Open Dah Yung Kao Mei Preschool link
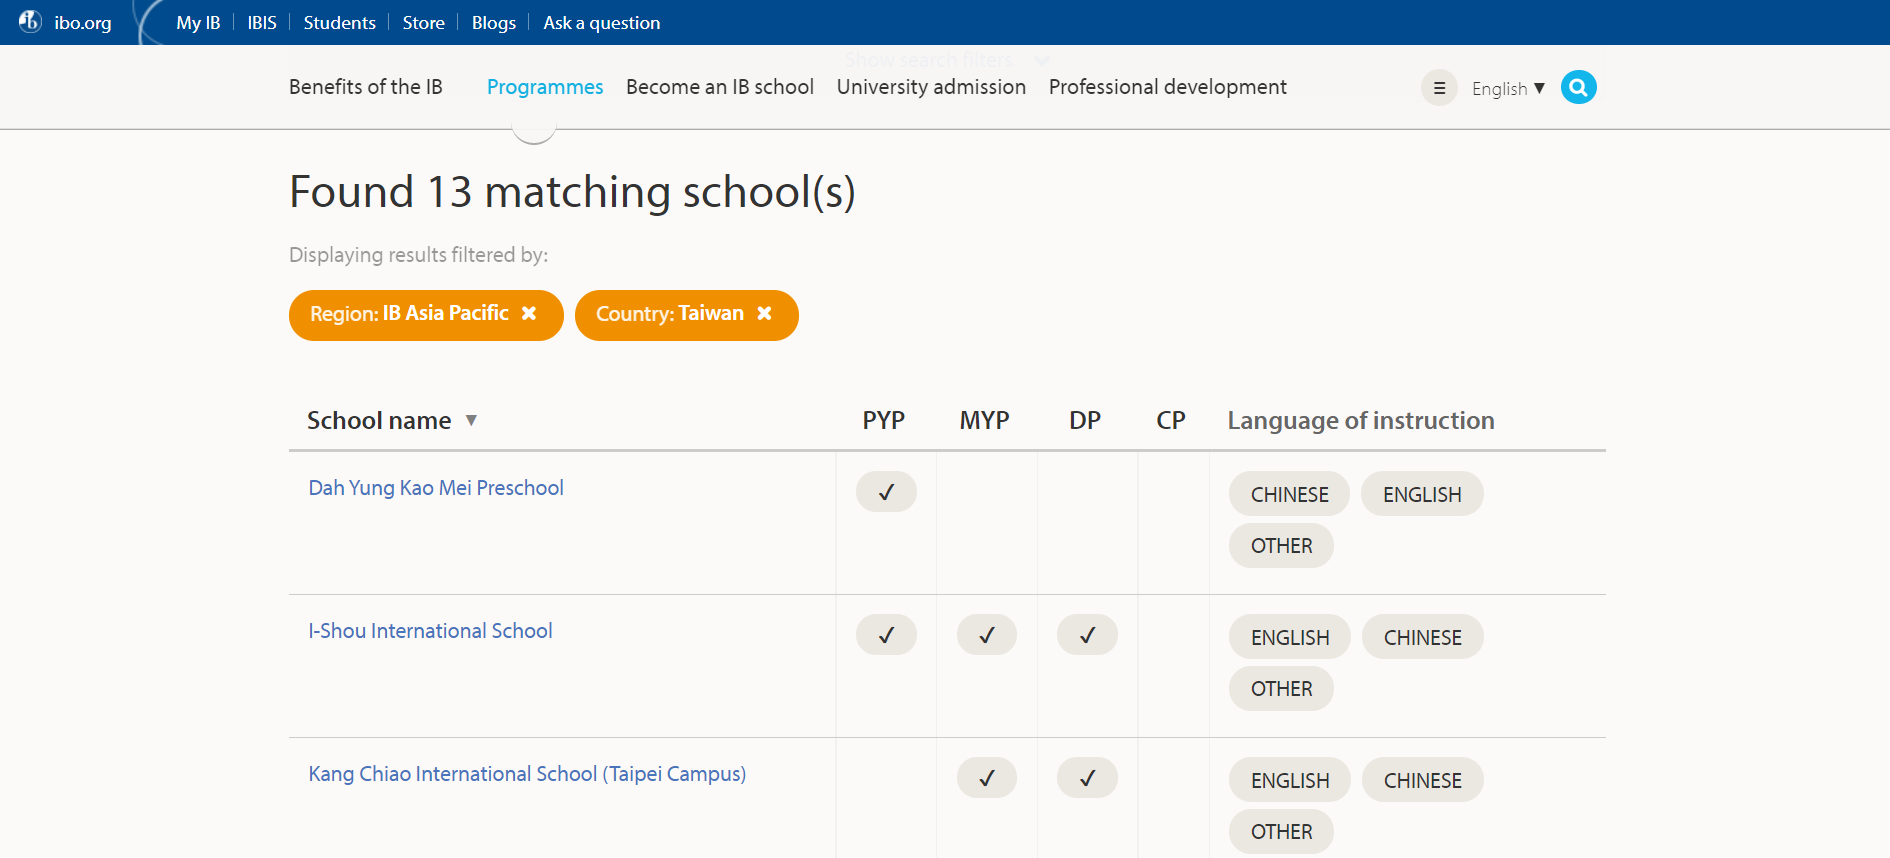1890x858 pixels. [x=436, y=488]
